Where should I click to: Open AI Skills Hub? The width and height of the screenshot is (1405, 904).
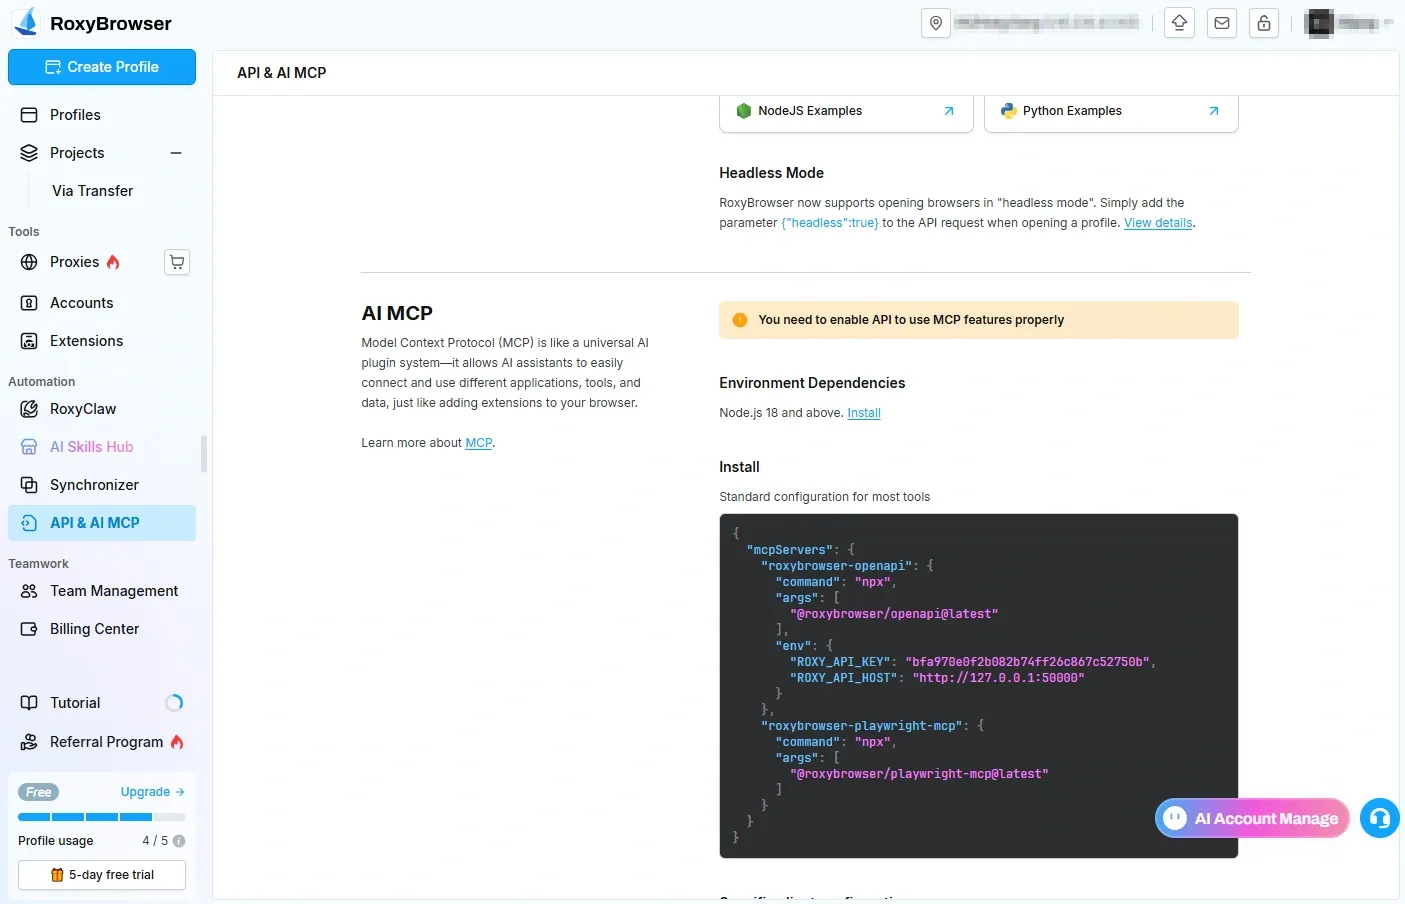(102, 447)
